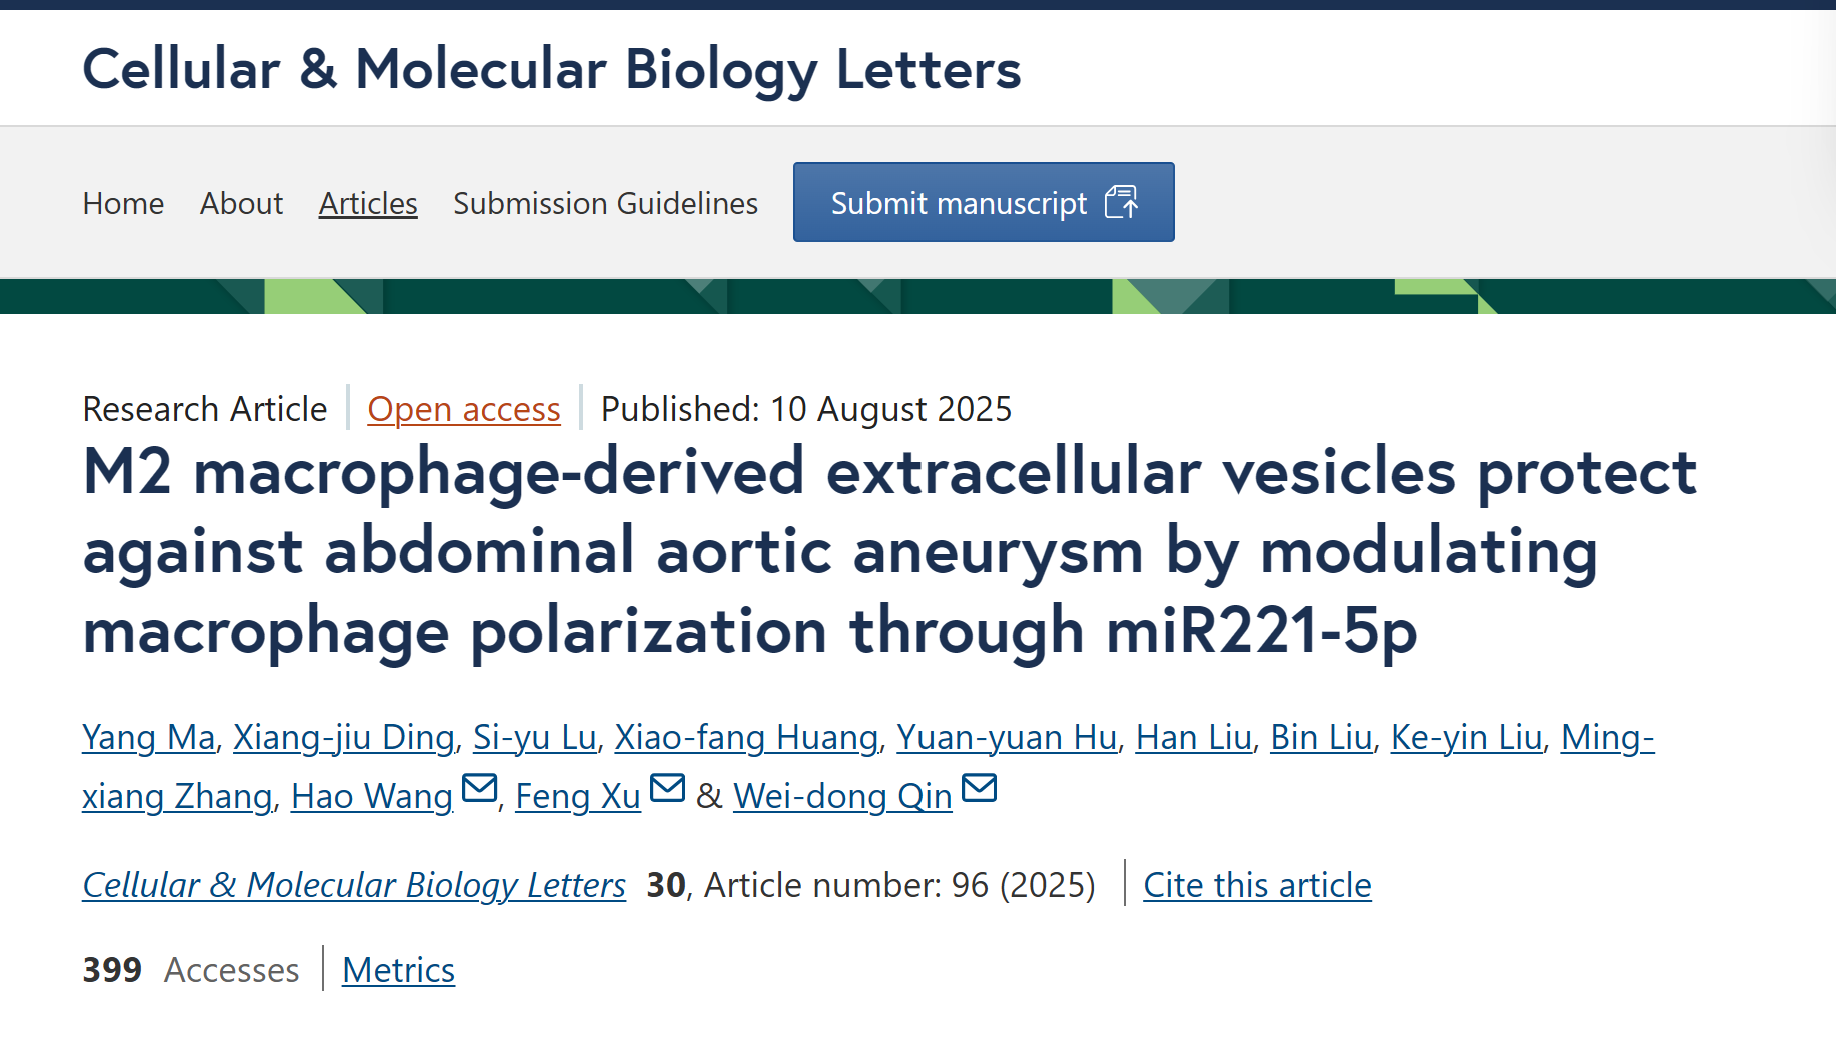This screenshot has height=1044, width=1836.
Task: Open Submission Guidelines page
Action: (605, 203)
